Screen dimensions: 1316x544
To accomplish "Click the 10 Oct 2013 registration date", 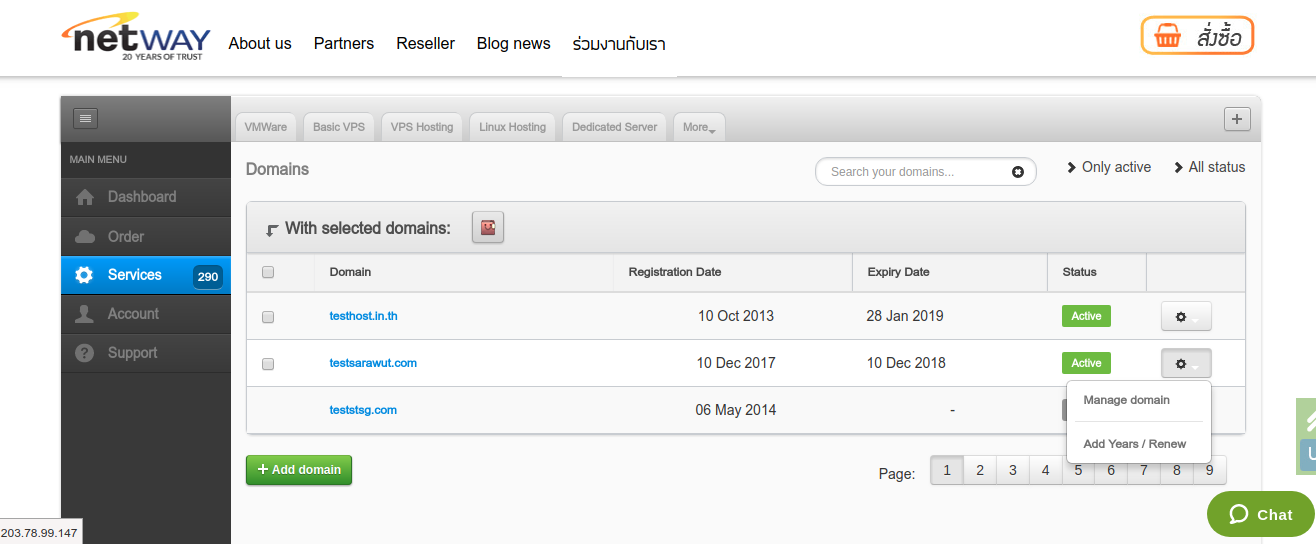I will (736, 316).
